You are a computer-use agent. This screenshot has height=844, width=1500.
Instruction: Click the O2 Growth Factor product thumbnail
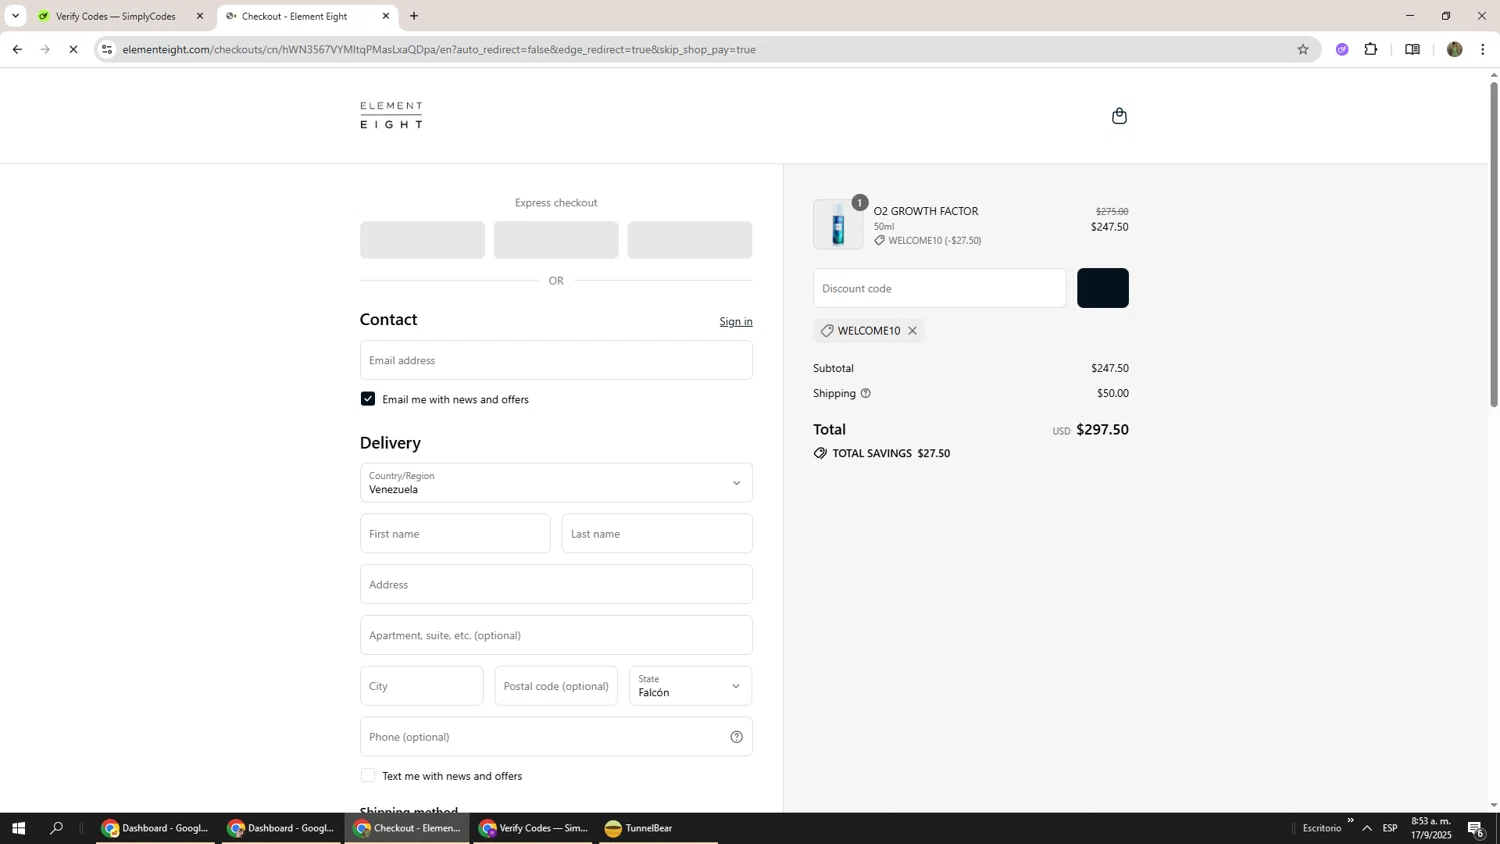[838, 224]
